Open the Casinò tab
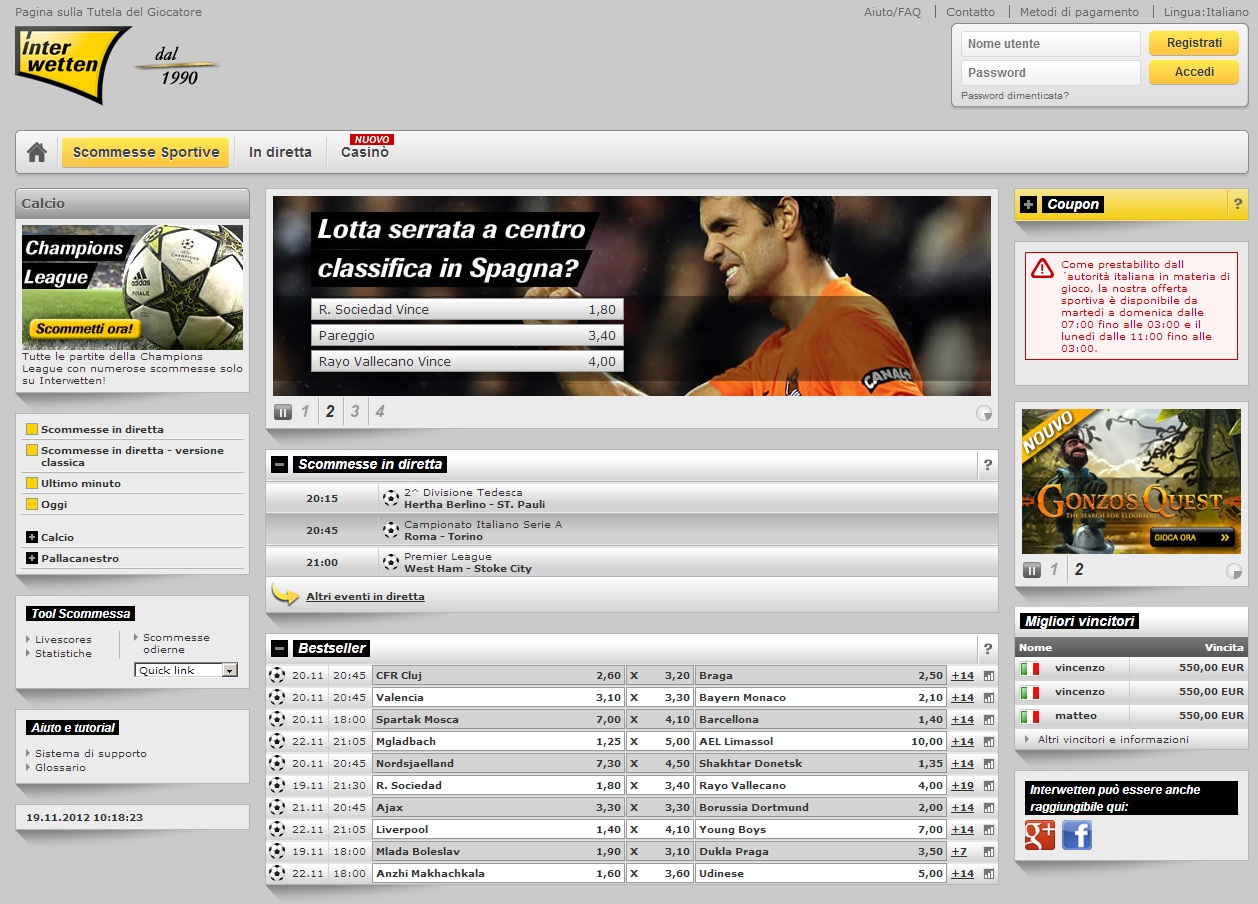Image resolution: width=1258 pixels, height=904 pixels. [365, 152]
